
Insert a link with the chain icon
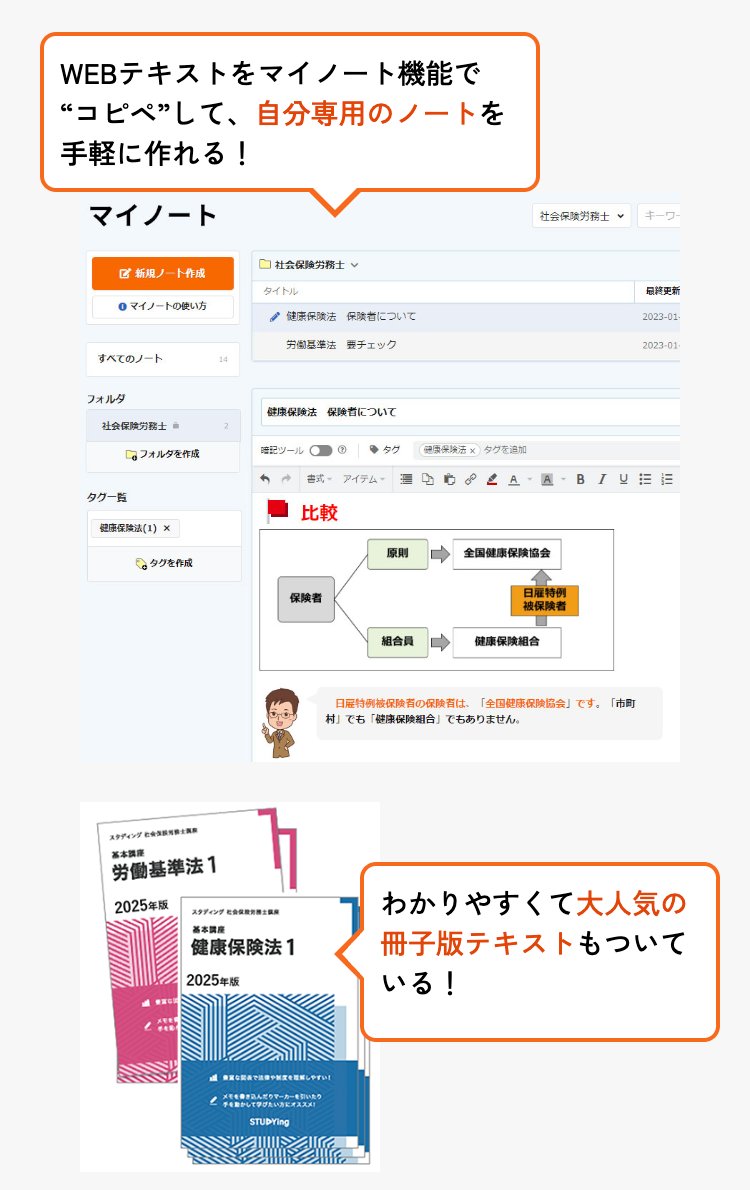click(x=471, y=479)
